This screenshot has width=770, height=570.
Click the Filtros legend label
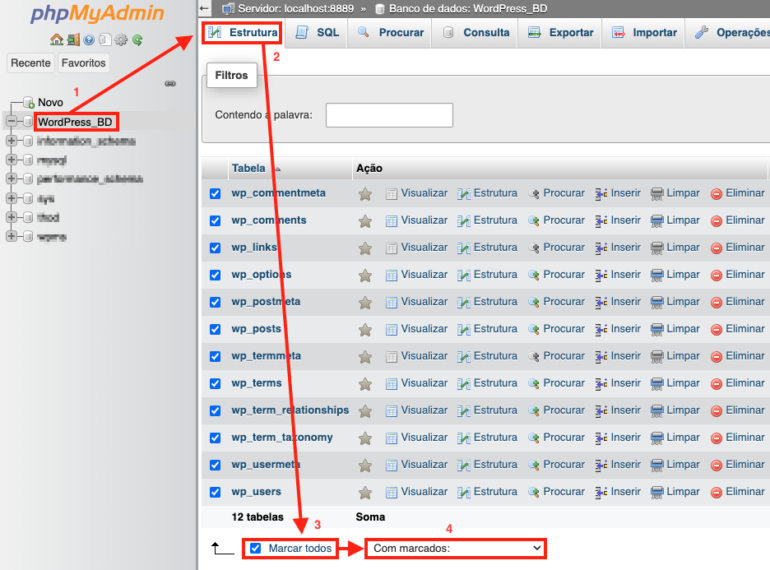(231, 75)
